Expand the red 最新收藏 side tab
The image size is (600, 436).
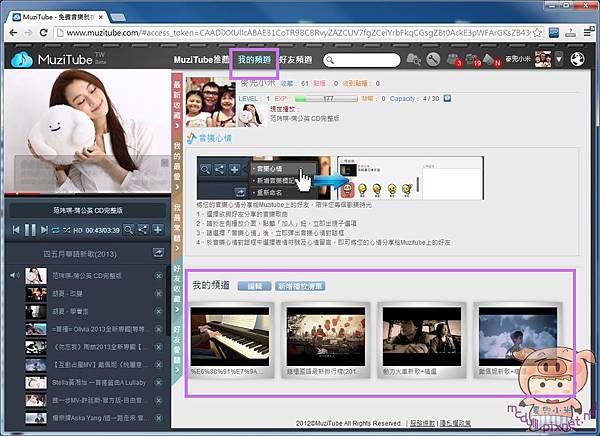click(177, 103)
